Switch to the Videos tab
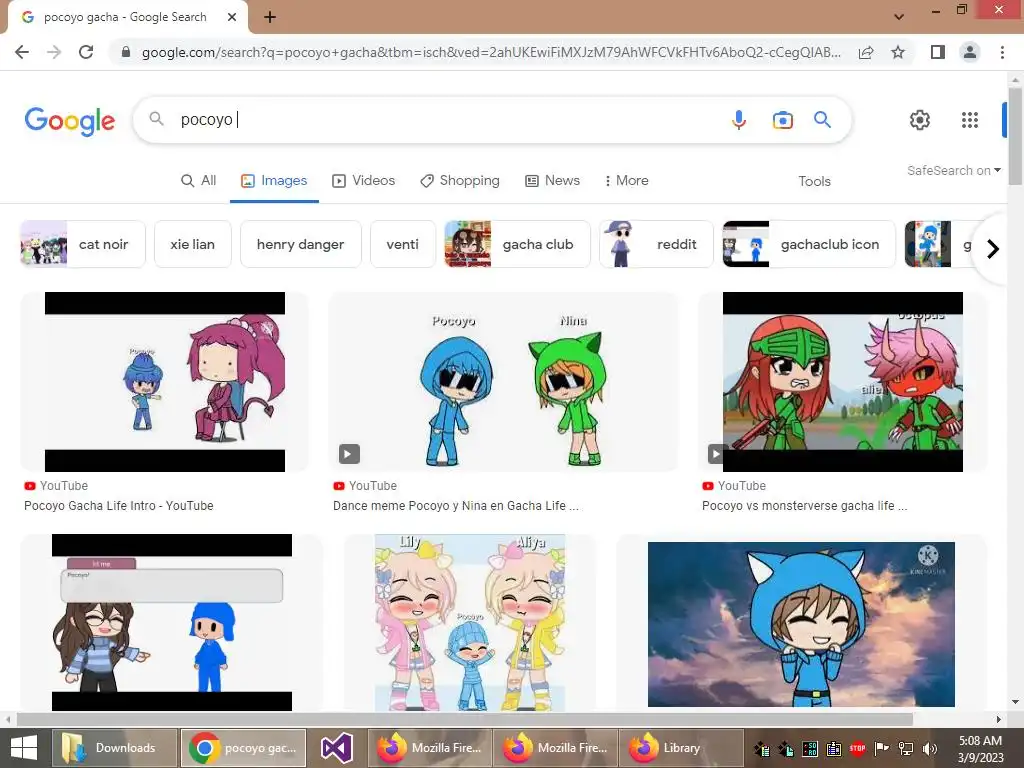 [364, 181]
